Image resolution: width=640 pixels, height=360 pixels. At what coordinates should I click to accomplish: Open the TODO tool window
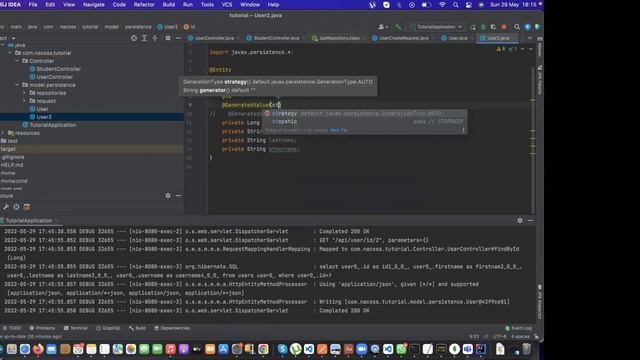[x=12, y=328]
